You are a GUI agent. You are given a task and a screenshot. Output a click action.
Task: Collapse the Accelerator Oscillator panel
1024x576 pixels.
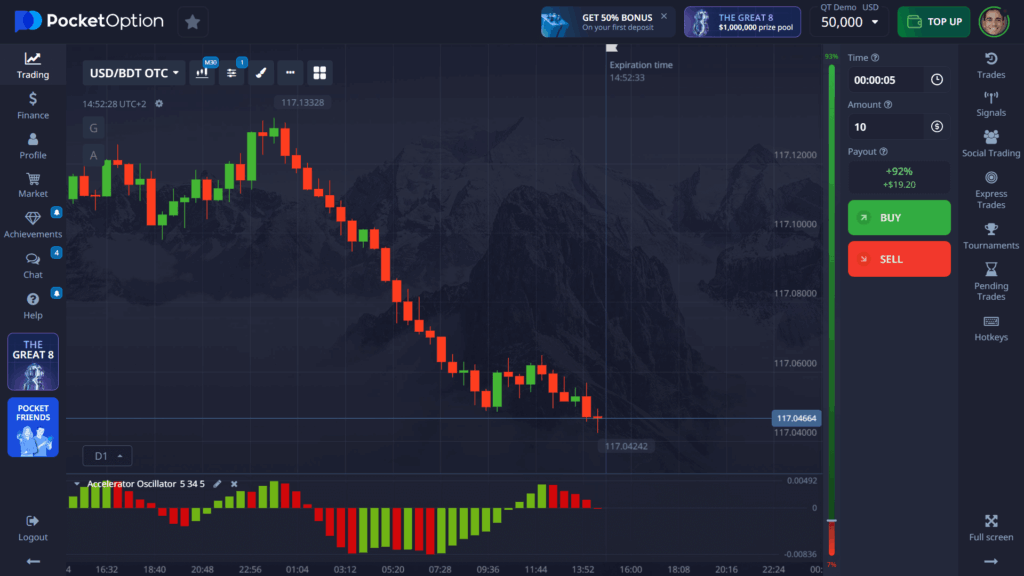pos(77,483)
